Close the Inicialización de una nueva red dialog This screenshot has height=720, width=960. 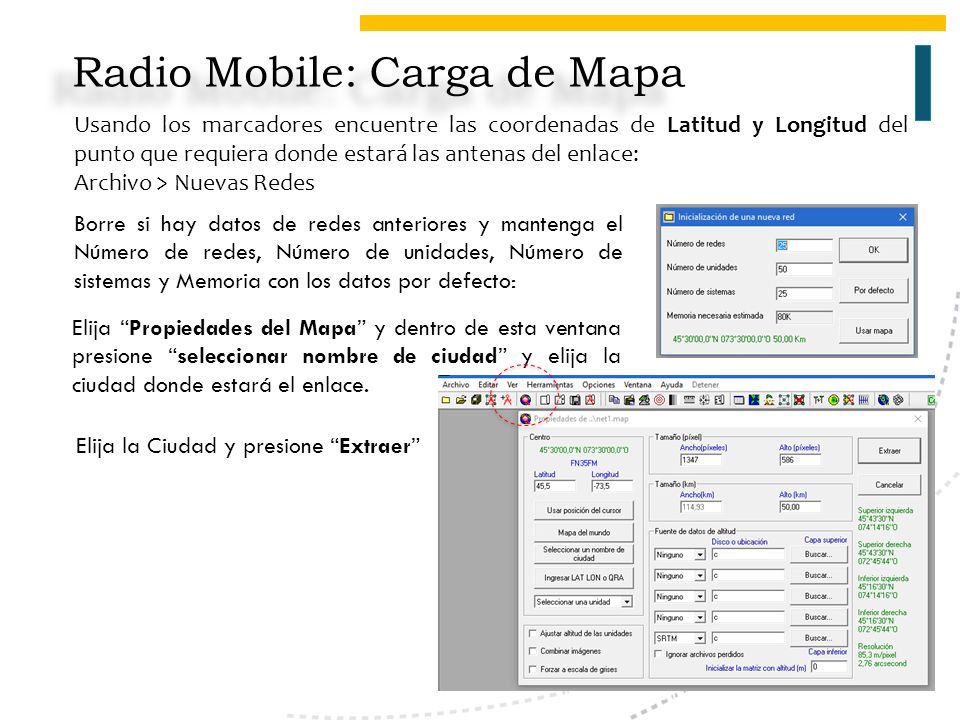coord(902,217)
